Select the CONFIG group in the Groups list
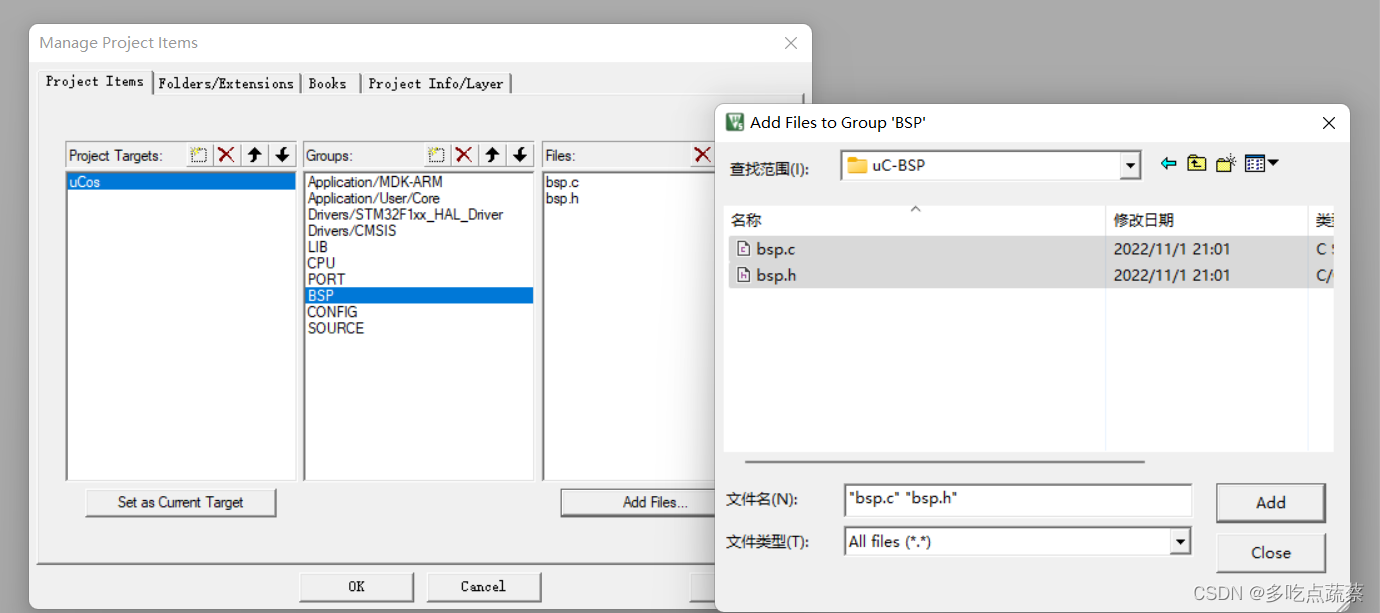The width and height of the screenshot is (1380, 613). point(331,311)
